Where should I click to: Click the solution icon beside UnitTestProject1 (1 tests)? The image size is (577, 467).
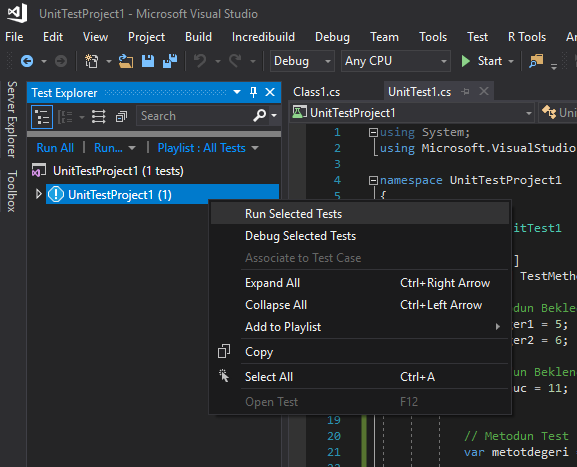(x=39, y=170)
